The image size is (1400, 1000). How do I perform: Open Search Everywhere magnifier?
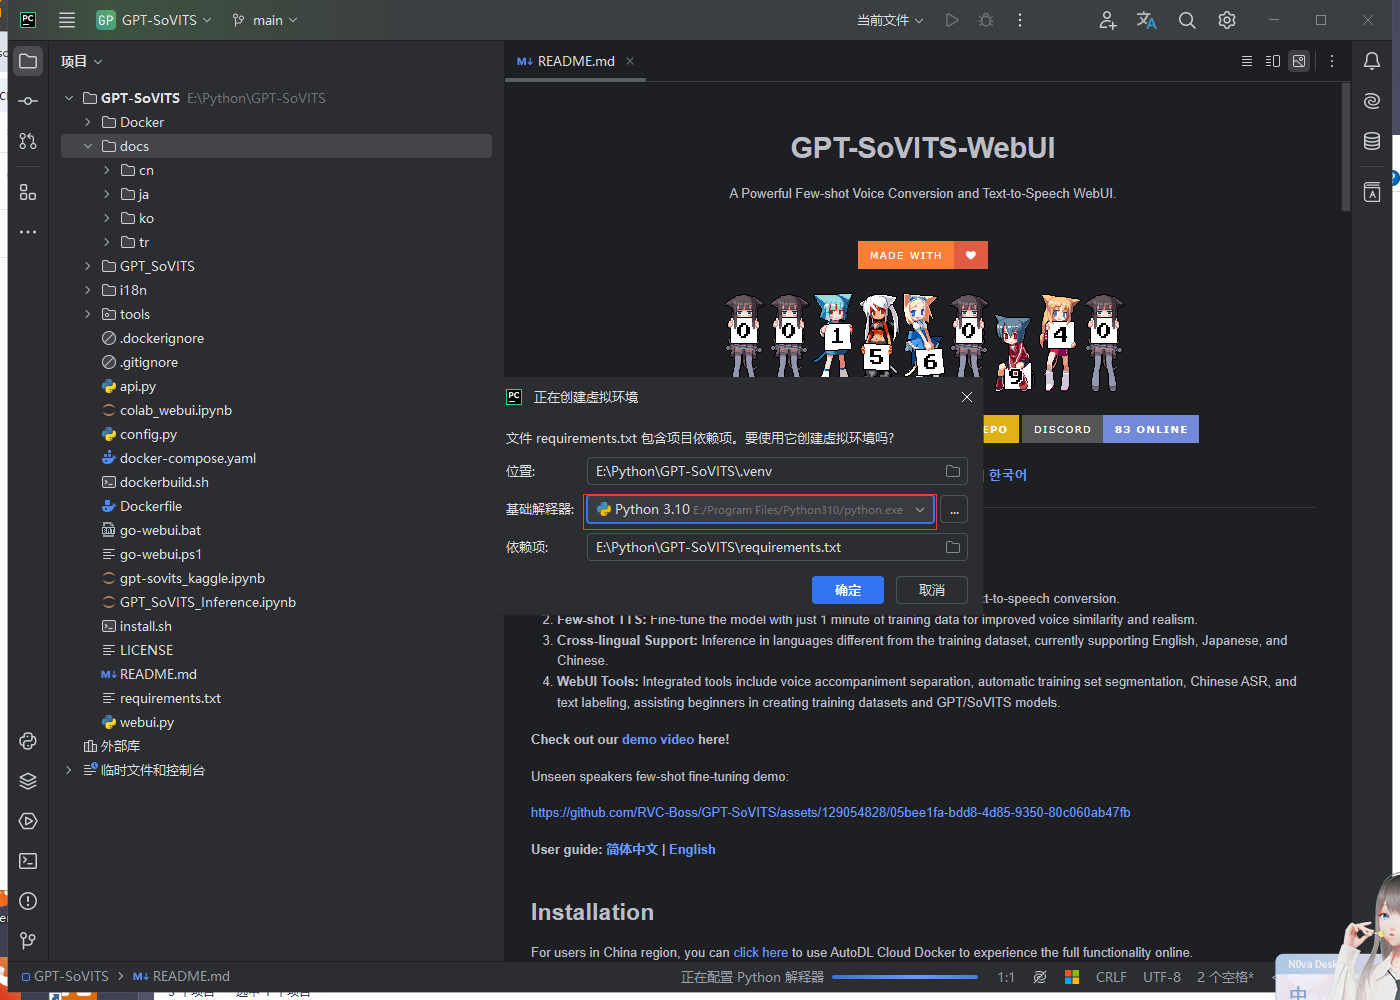pyautogui.click(x=1187, y=20)
